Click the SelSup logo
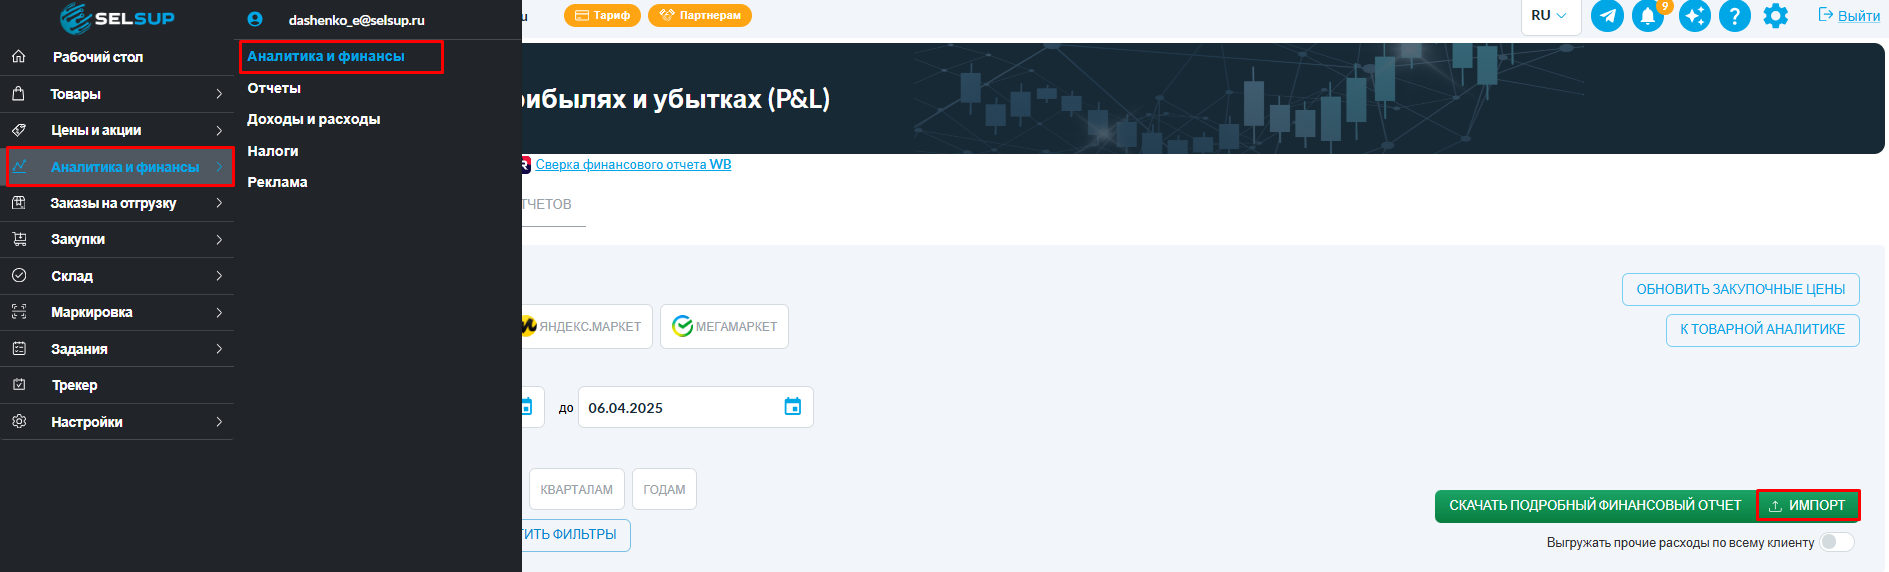 117,18
